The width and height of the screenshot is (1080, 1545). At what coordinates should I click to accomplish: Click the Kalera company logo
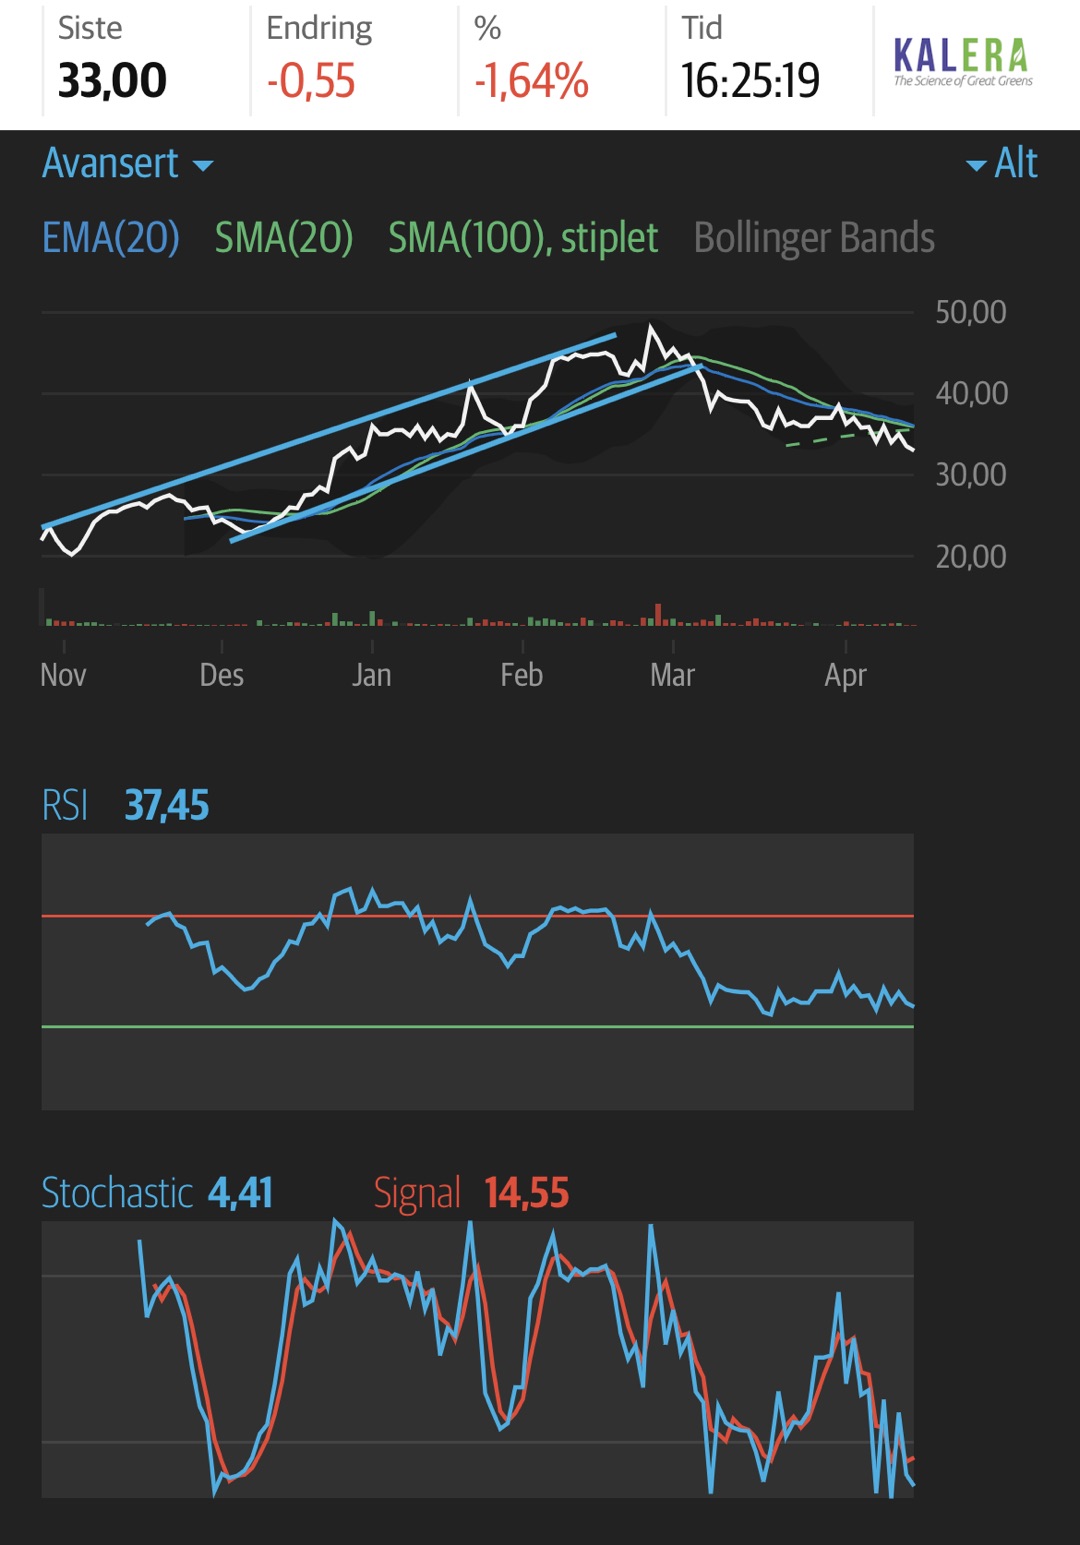click(x=962, y=62)
